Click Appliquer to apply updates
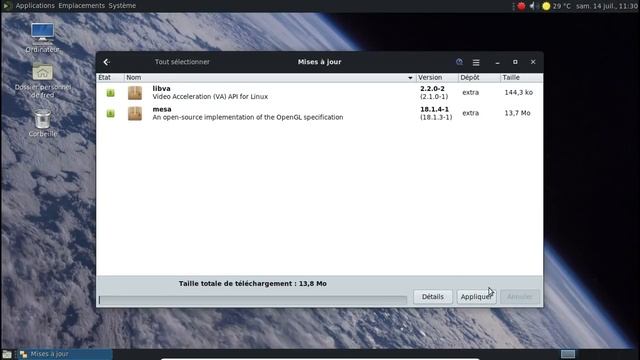The width and height of the screenshot is (640, 360). click(476, 297)
